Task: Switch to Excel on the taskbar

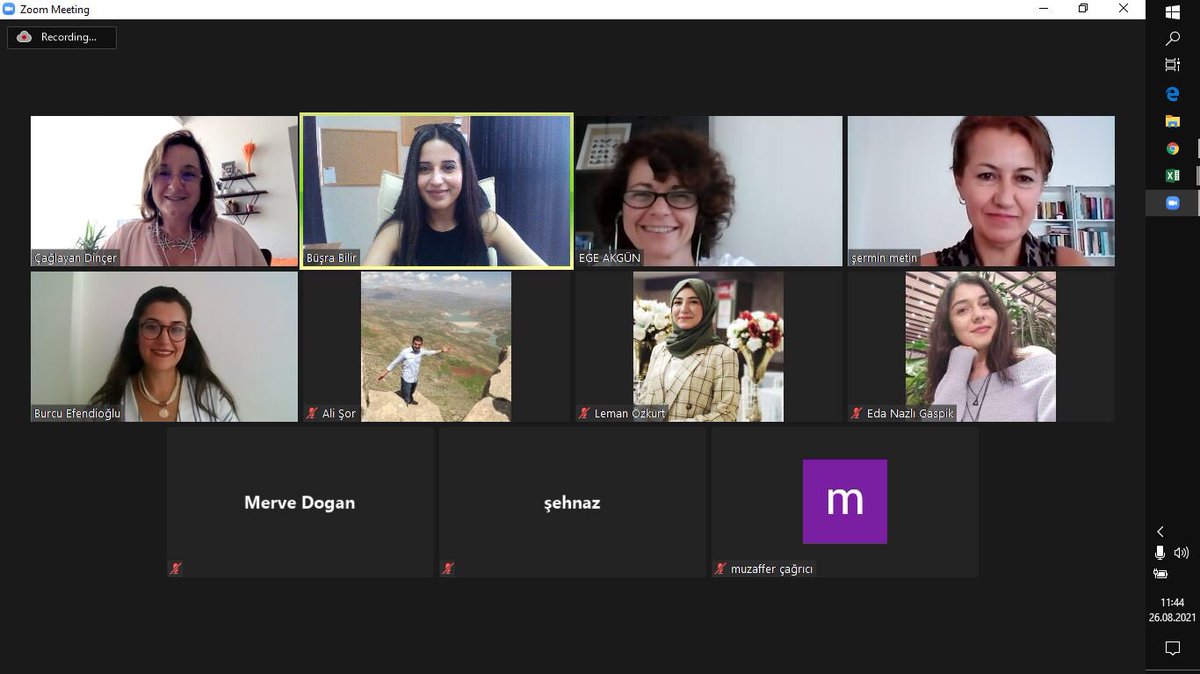Action: pyautogui.click(x=1172, y=175)
